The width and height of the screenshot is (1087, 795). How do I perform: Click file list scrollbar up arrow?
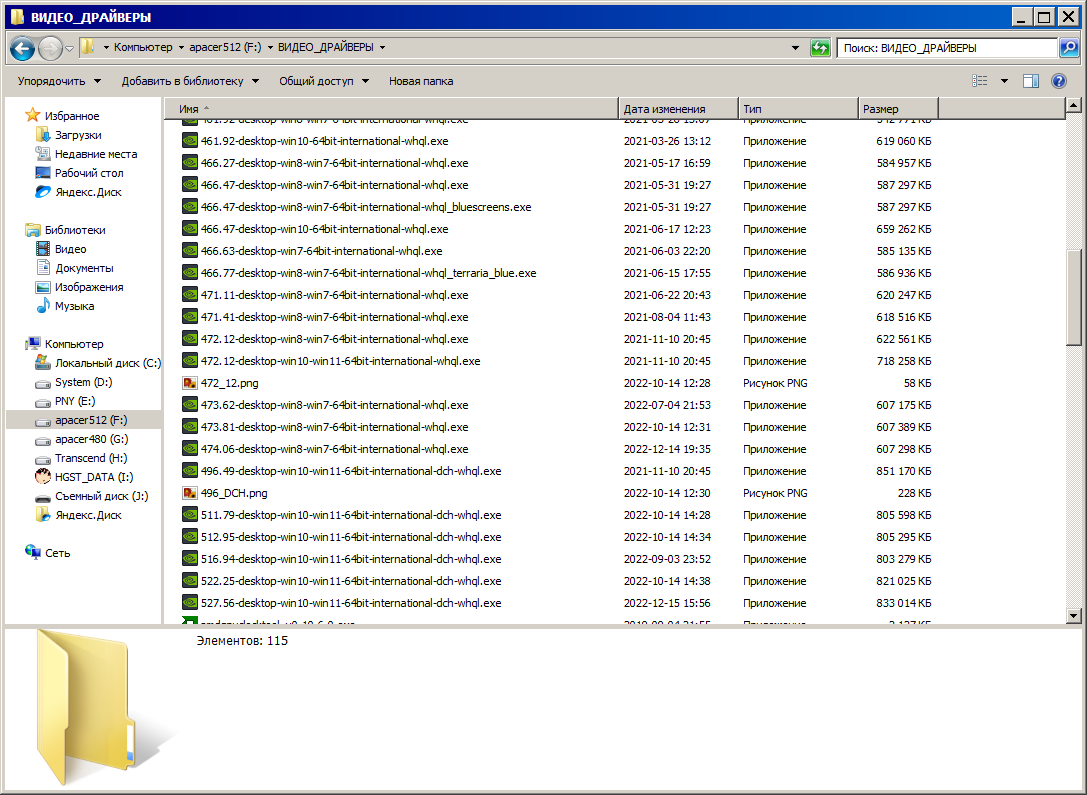1074,106
